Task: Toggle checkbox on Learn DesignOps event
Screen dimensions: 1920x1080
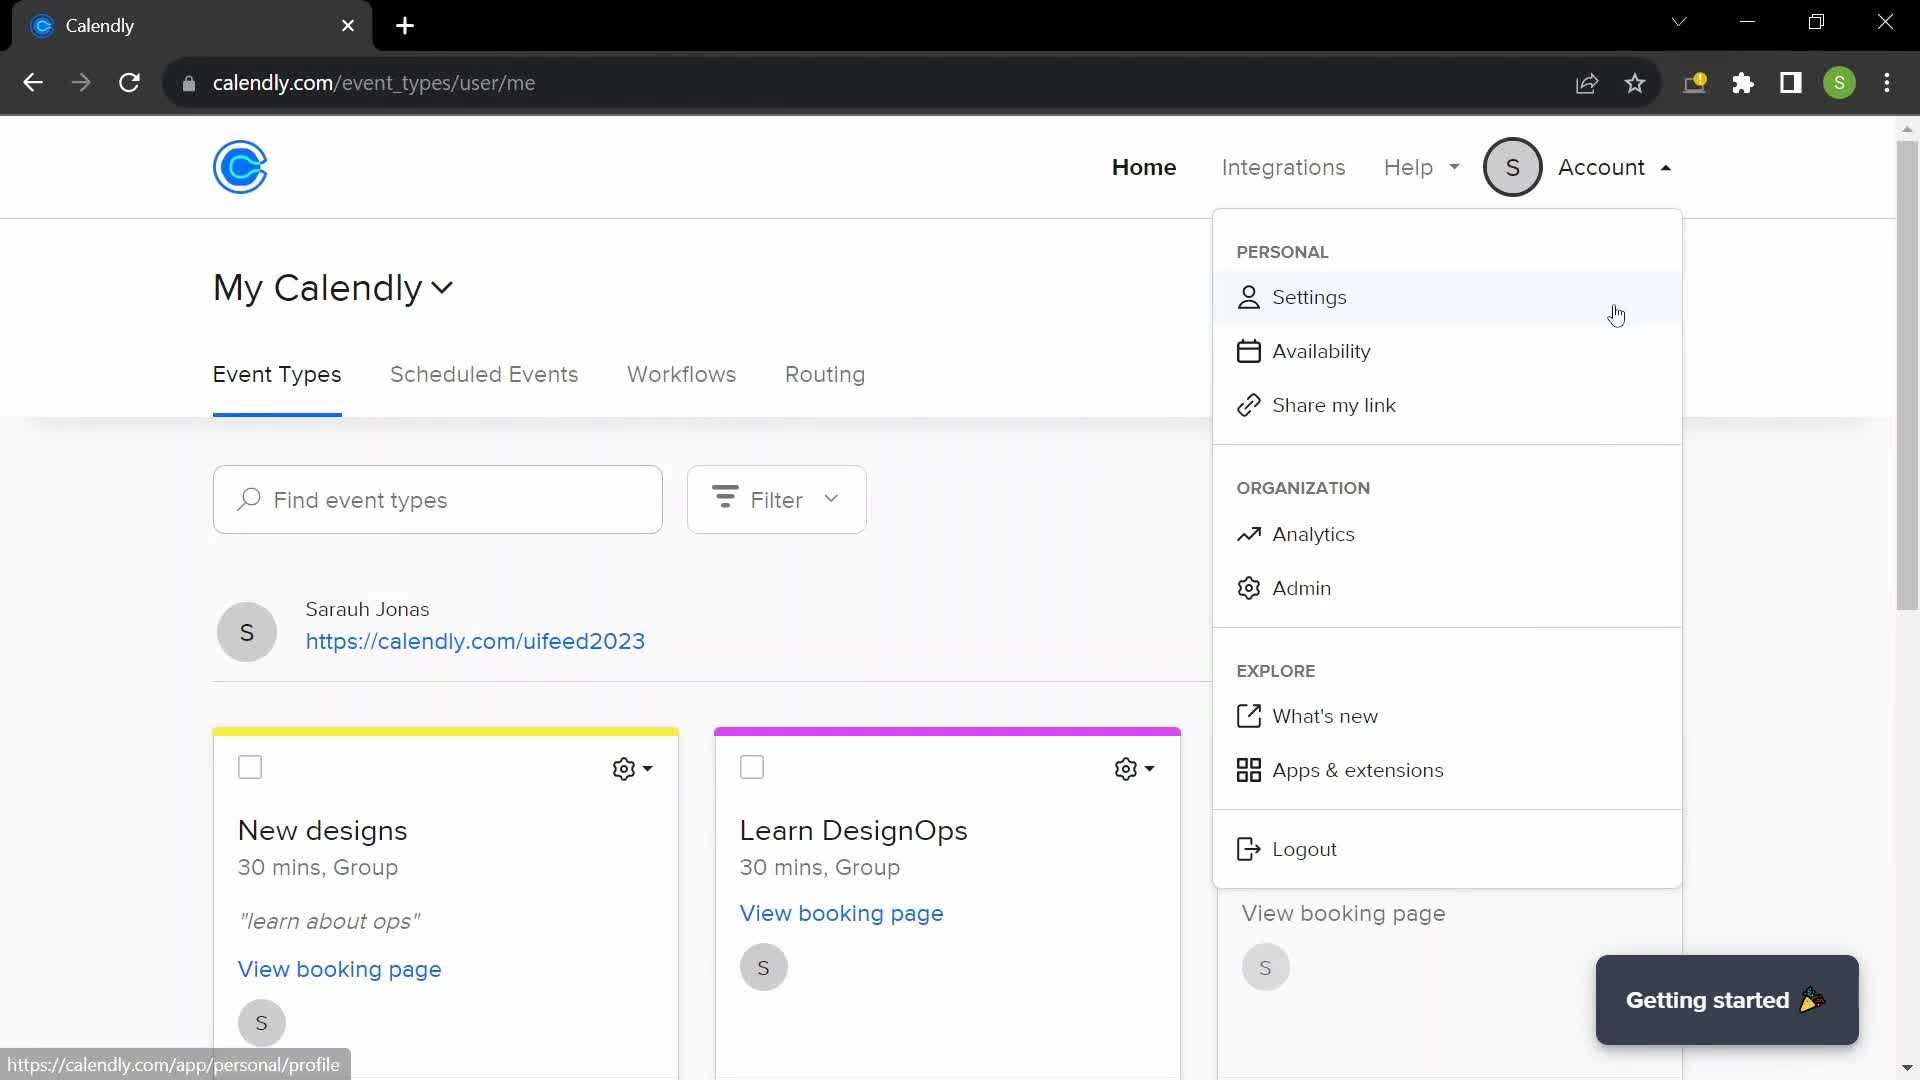Action: coord(752,767)
